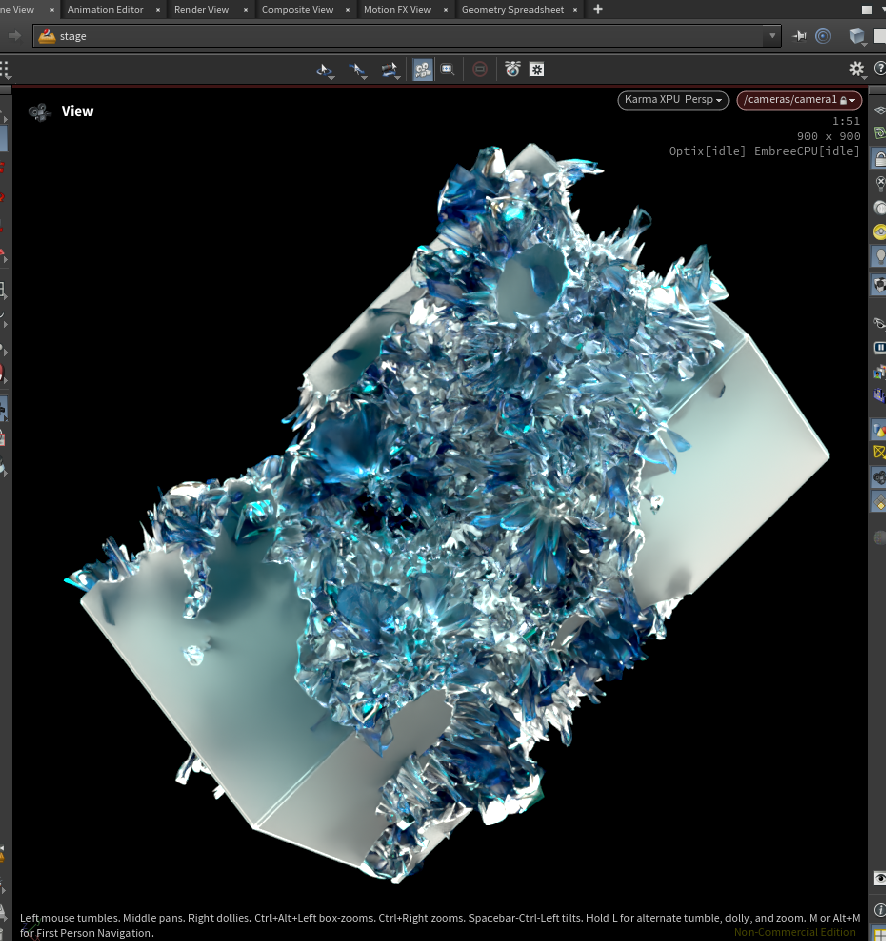This screenshot has height=941, width=886.
Task: Click the yellow dome light icon
Action: point(879,232)
